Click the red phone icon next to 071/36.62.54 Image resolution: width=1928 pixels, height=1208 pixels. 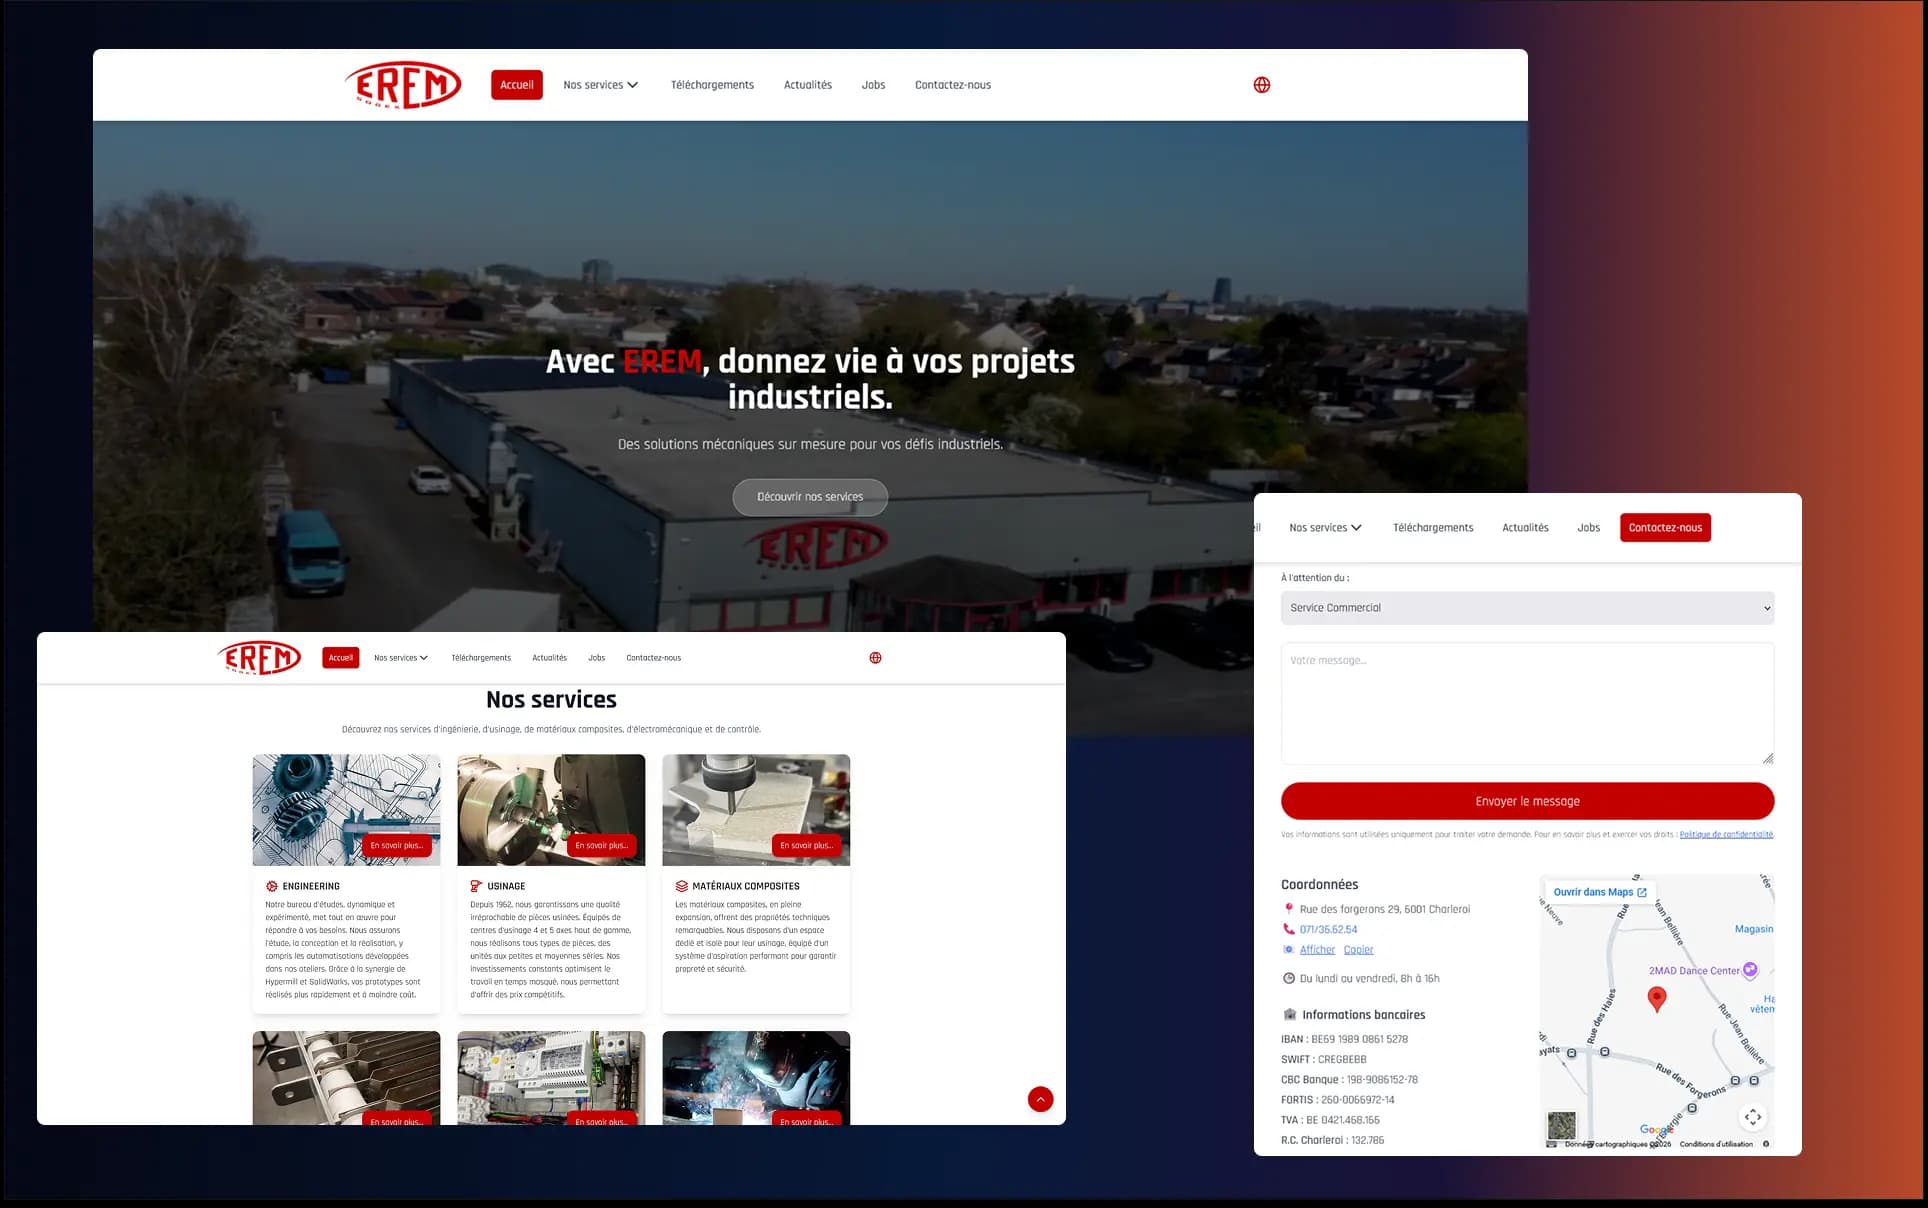pos(1289,929)
